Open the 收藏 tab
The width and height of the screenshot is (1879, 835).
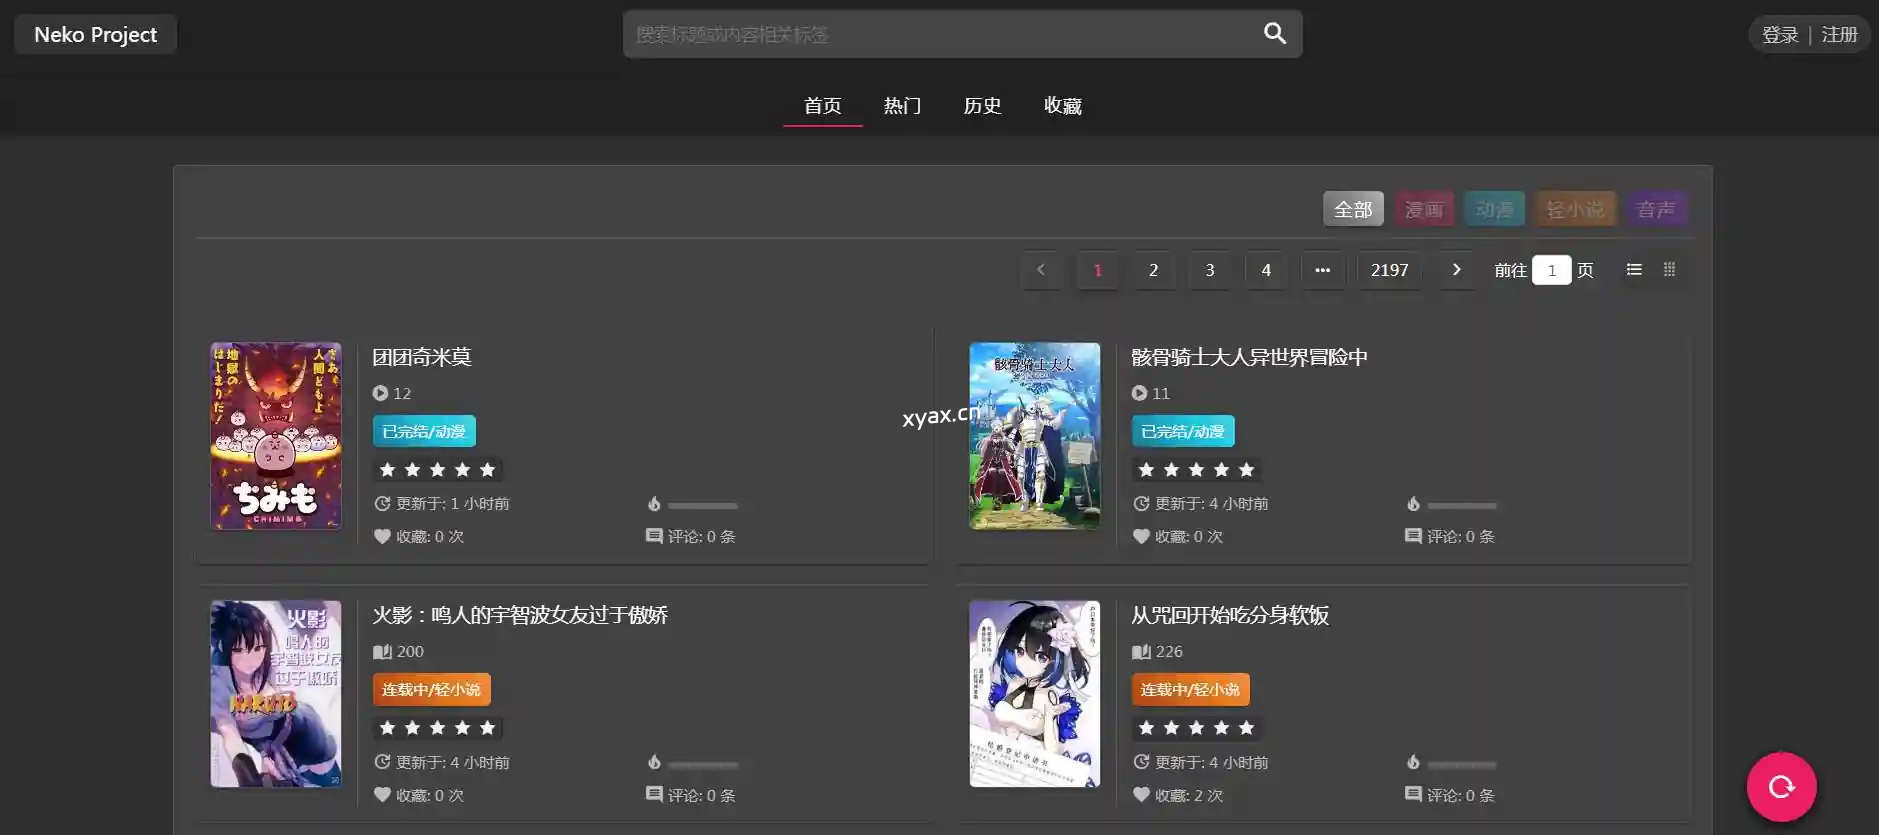[x=1062, y=106]
